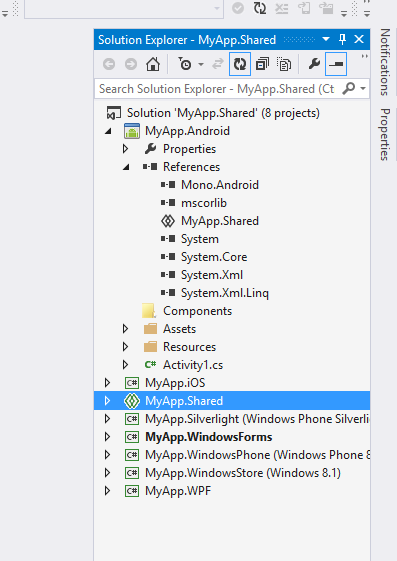The width and height of the screenshot is (397, 561).
Task: Open the search options dropdown arrow
Action: pyautogui.click(x=363, y=88)
